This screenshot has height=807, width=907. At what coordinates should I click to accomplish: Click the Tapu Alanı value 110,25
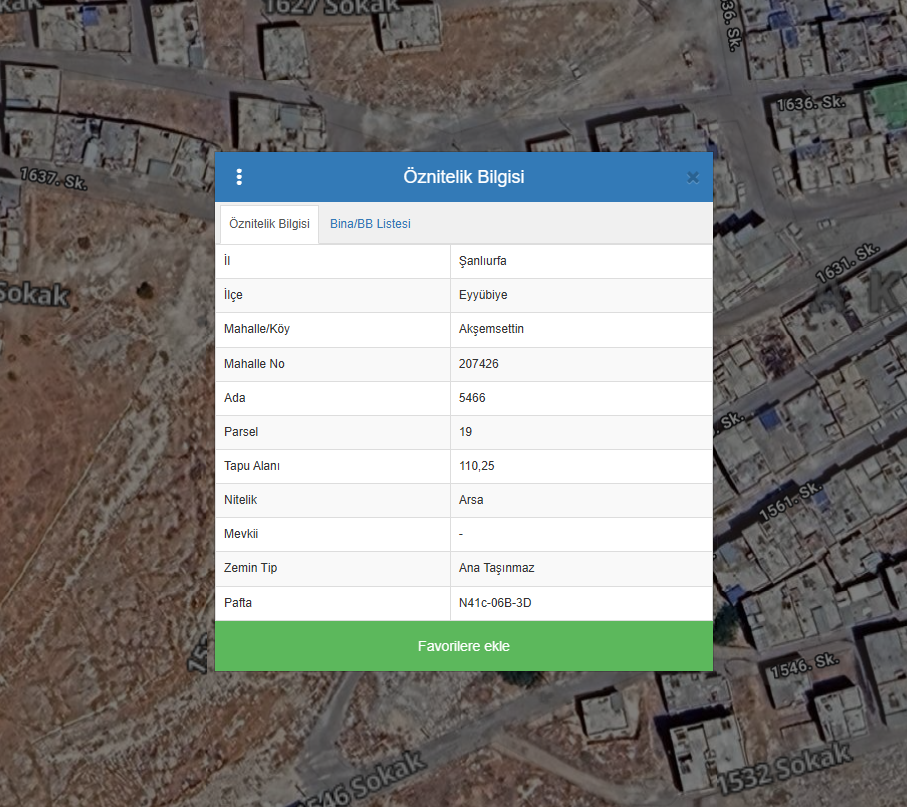[x=476, y=466]
